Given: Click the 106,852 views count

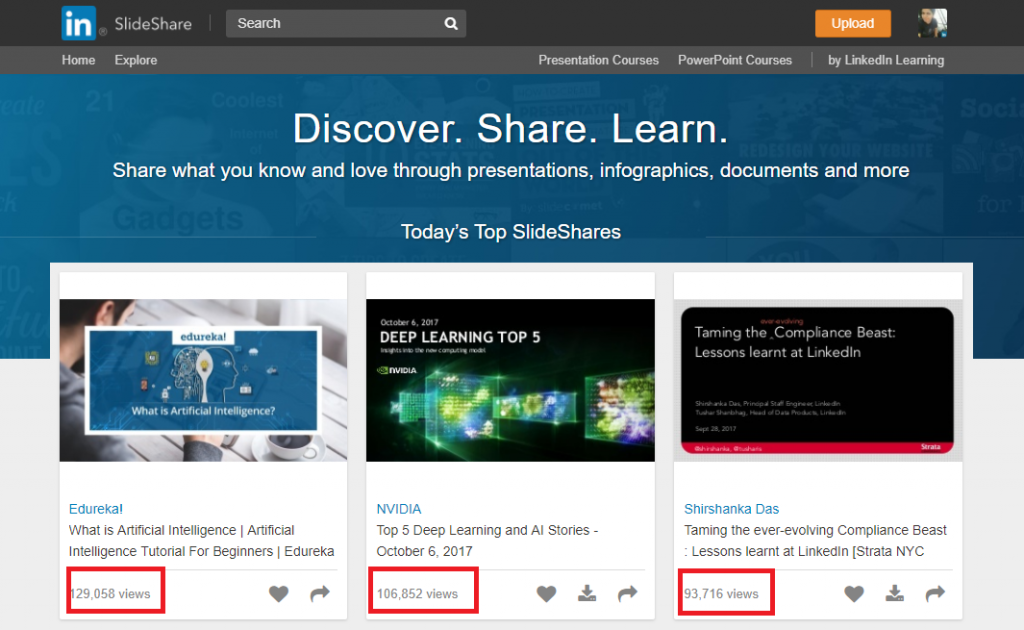Looking at the screenshot, I should click(x=417, y=594).
